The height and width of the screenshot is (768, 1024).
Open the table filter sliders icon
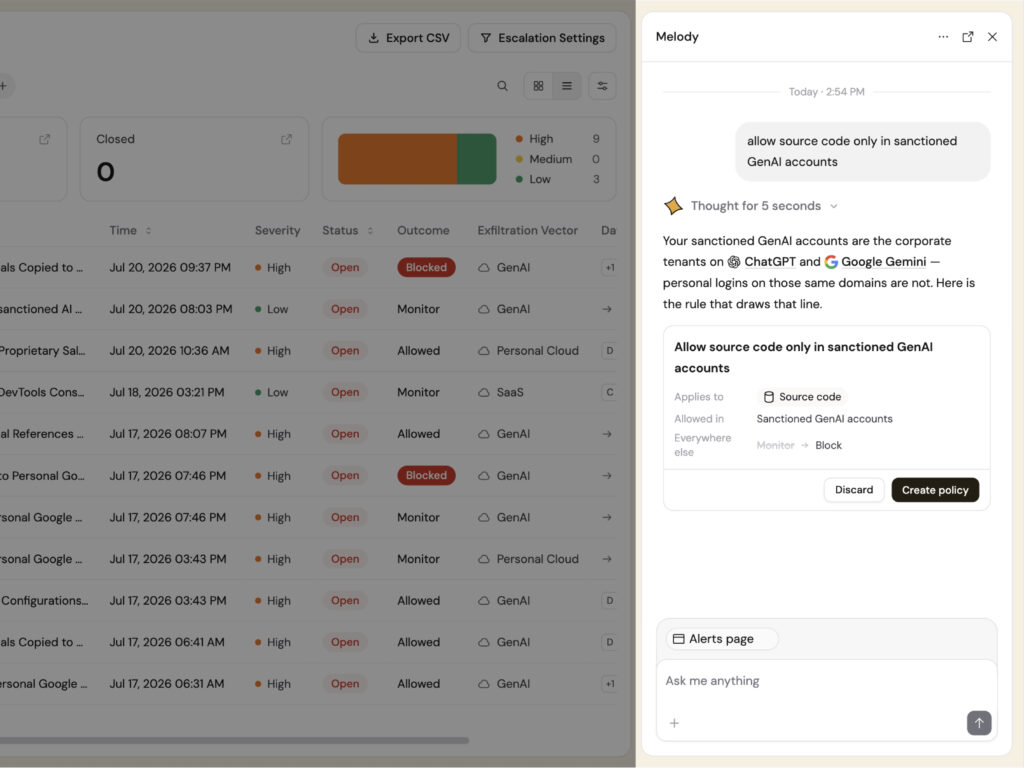(602, 86)
